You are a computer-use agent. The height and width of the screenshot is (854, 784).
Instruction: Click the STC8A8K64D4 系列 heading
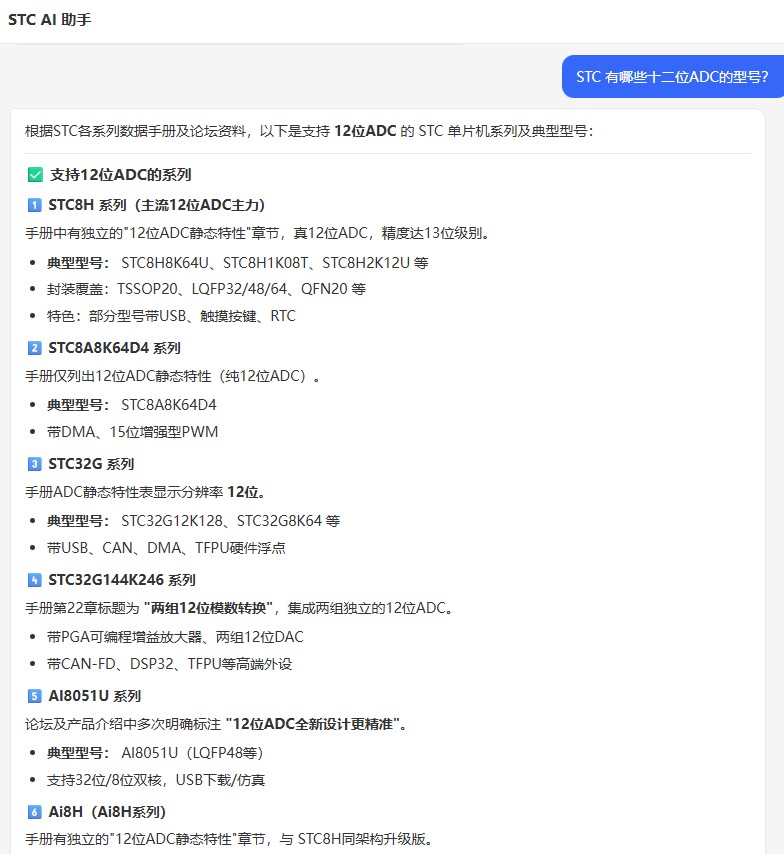(114, 348)
